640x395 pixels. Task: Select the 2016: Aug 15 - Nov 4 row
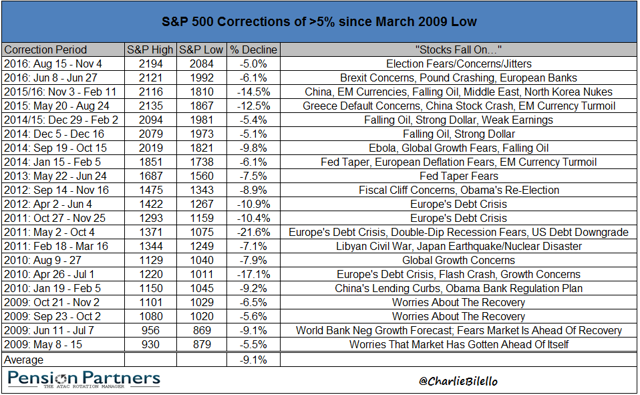pyautogui.click(x=319, y=64)
